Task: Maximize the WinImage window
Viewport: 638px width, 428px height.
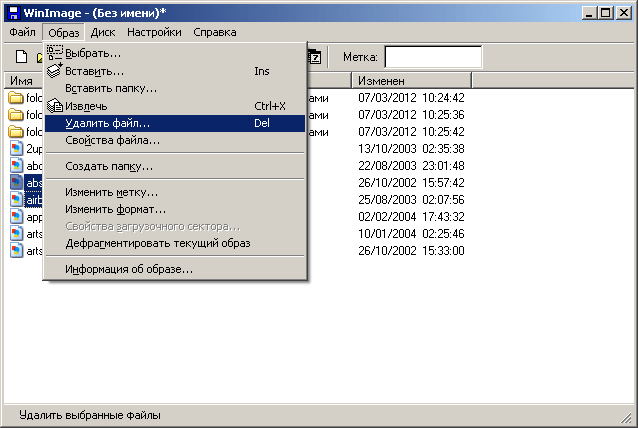Action: tap(605, 13)
